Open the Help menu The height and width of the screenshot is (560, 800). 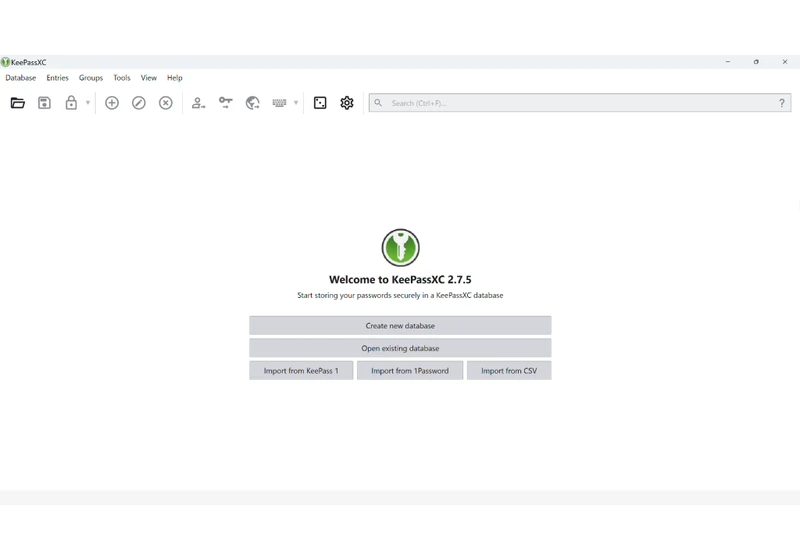click(x=174, y=78)
